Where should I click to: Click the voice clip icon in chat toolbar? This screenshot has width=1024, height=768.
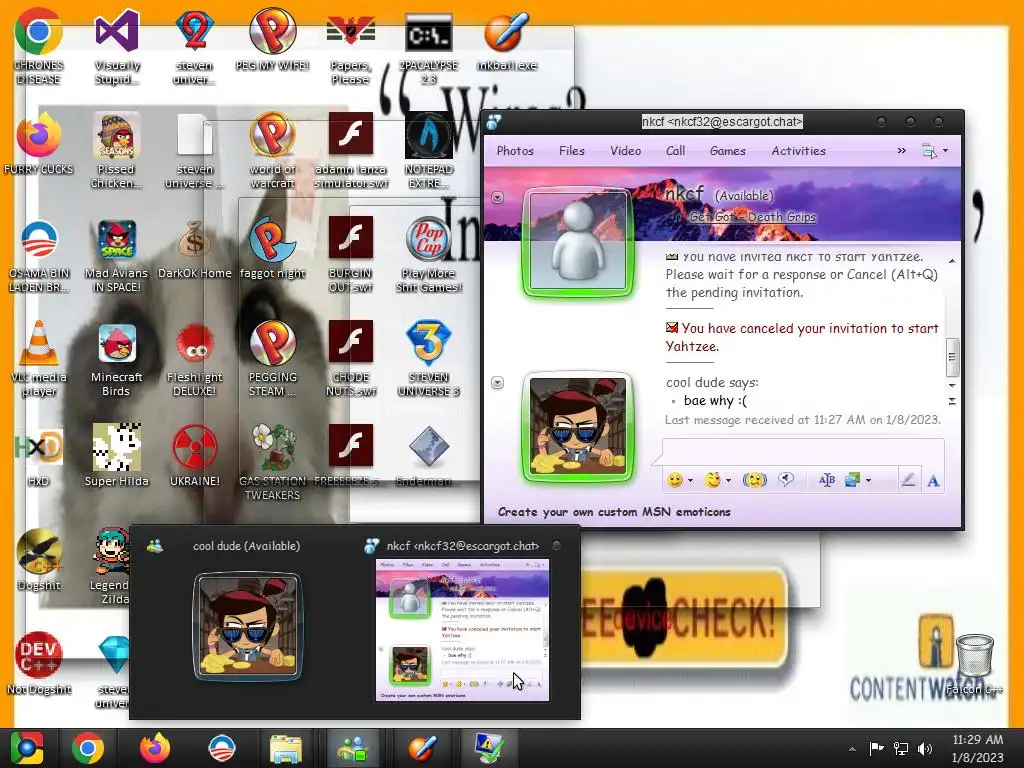click(786, 480)
